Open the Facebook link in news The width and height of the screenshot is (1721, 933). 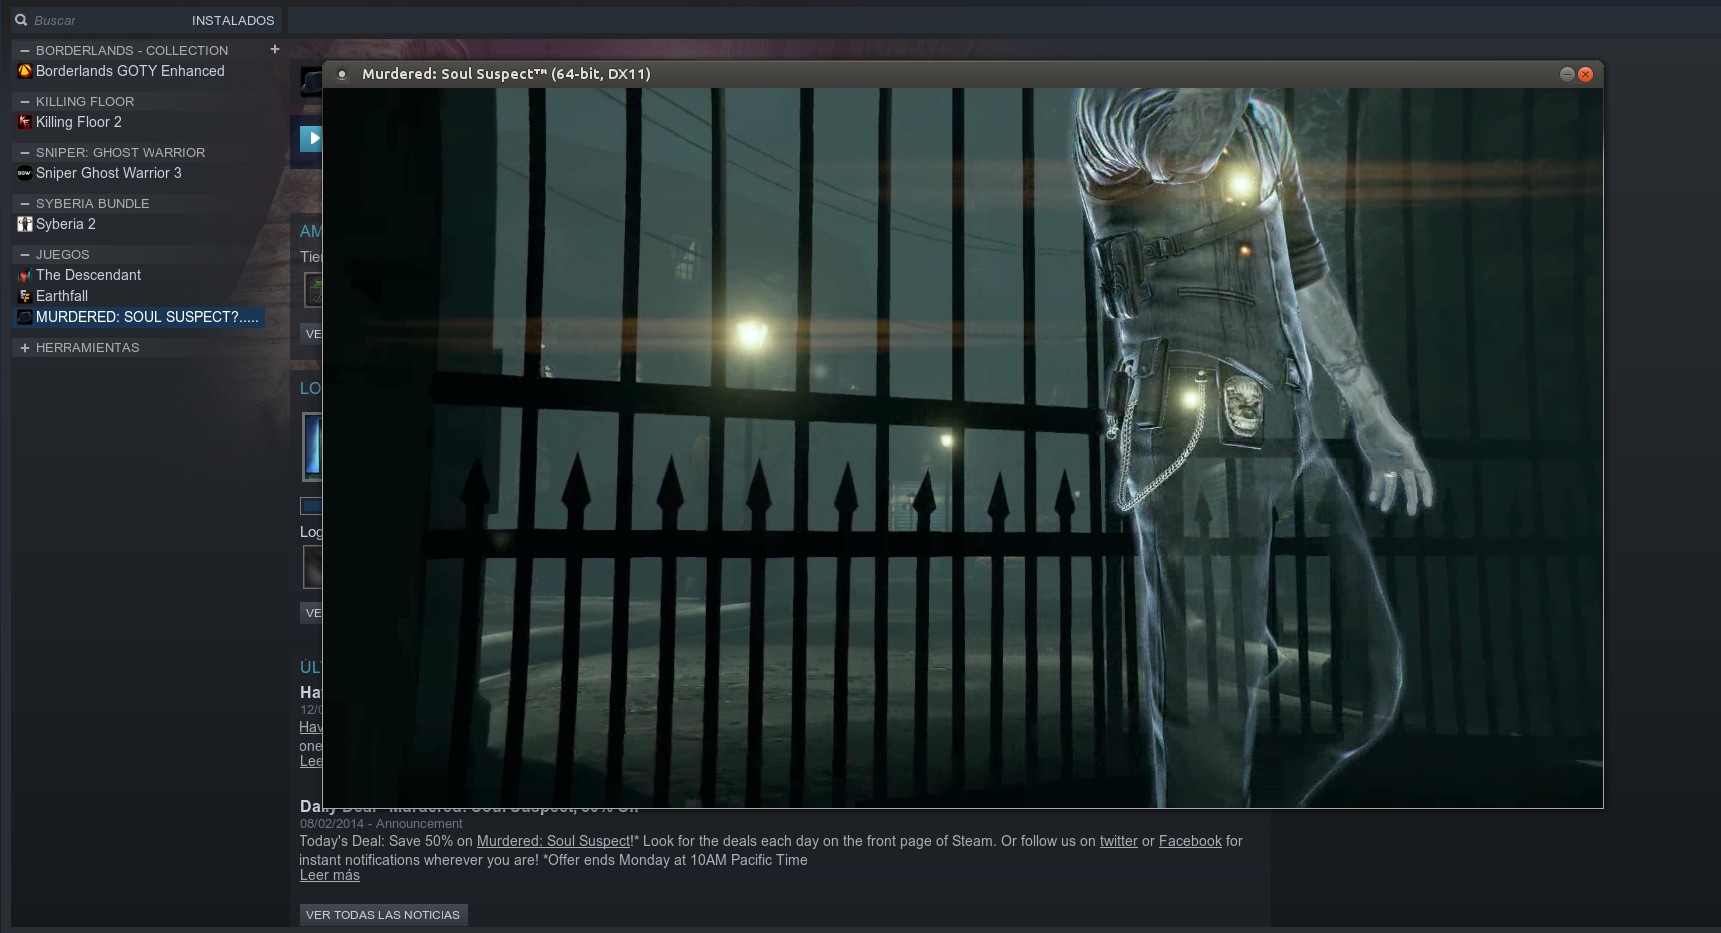[1190, 841]
